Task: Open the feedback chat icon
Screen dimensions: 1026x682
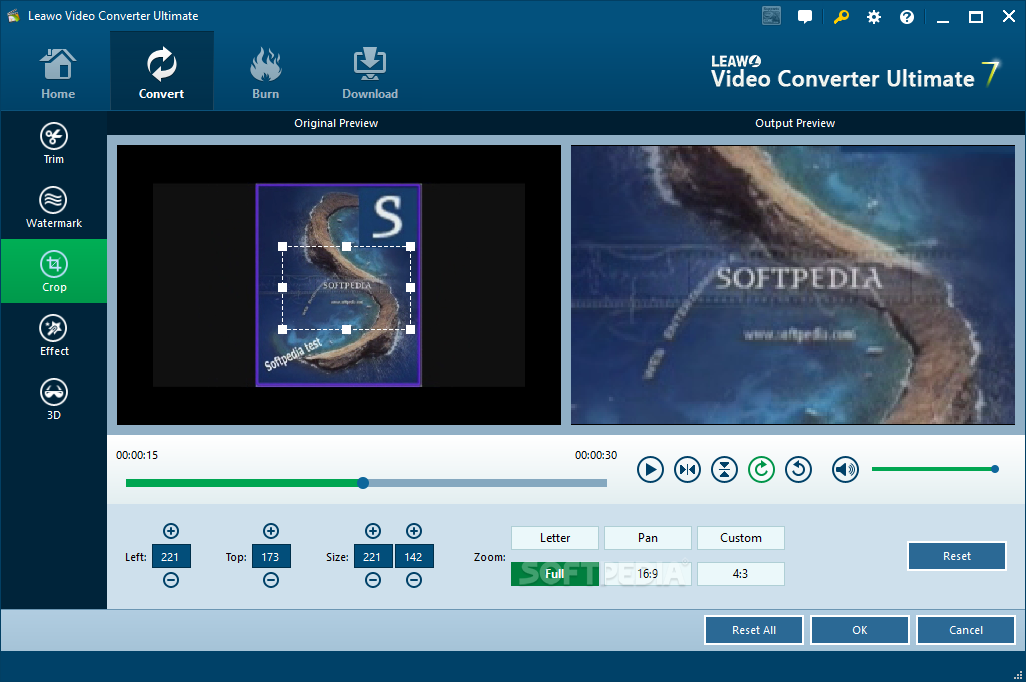Action: (805, 17)
